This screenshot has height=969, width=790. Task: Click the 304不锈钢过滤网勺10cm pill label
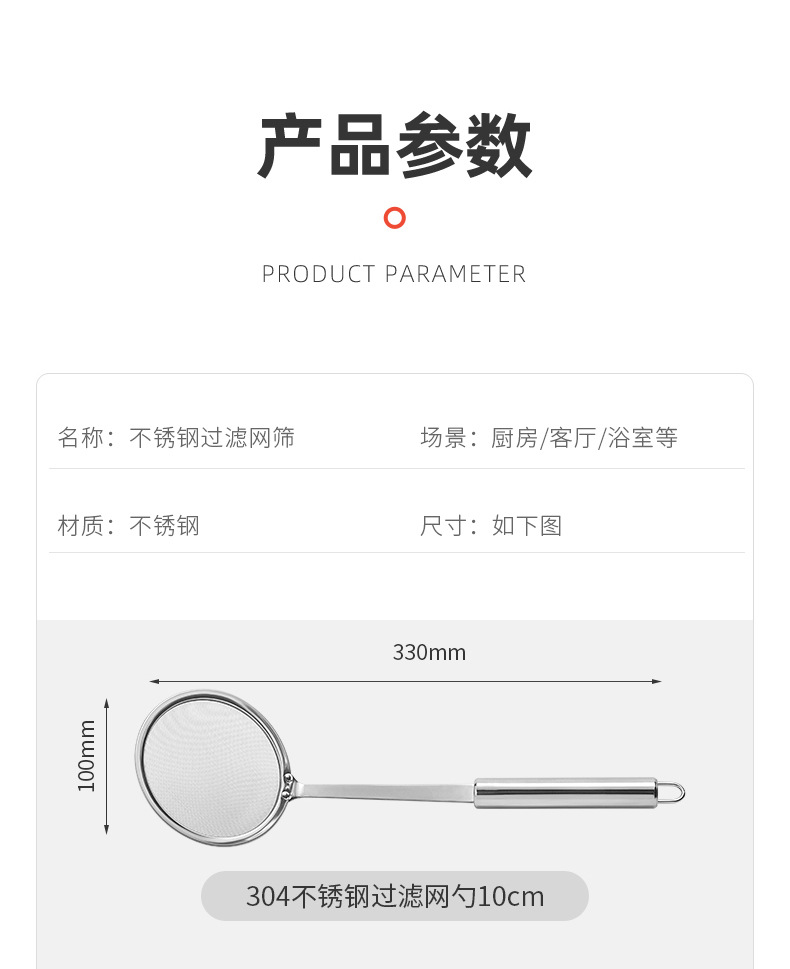(395, 896)
